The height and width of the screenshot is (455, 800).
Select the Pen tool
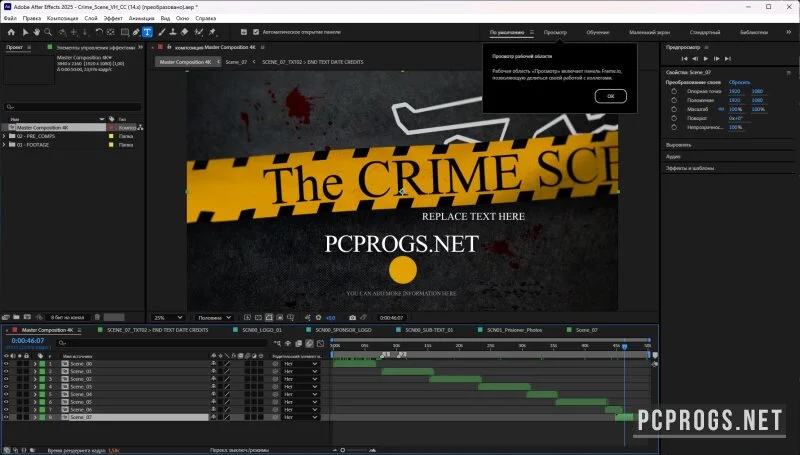[x=136, y=32]
